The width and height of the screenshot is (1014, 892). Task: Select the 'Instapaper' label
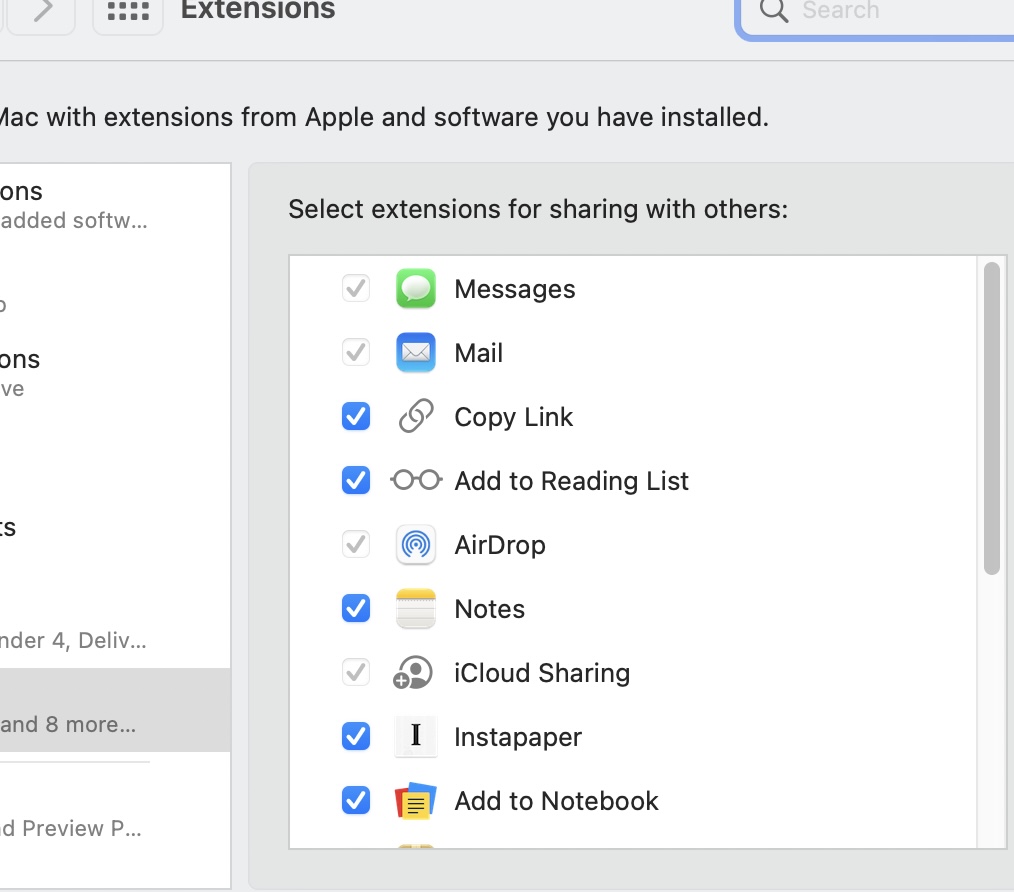coord(518,737)
